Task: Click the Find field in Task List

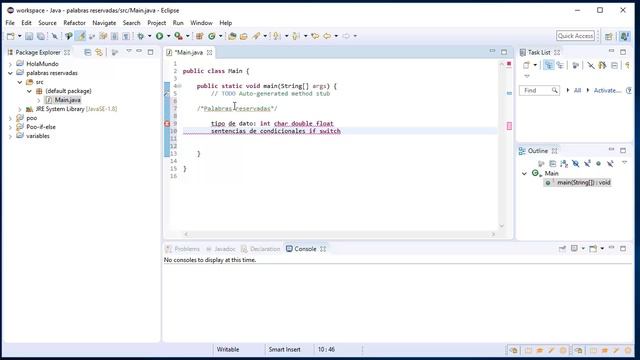Action: pyautogui.click(x=539, y=90)
